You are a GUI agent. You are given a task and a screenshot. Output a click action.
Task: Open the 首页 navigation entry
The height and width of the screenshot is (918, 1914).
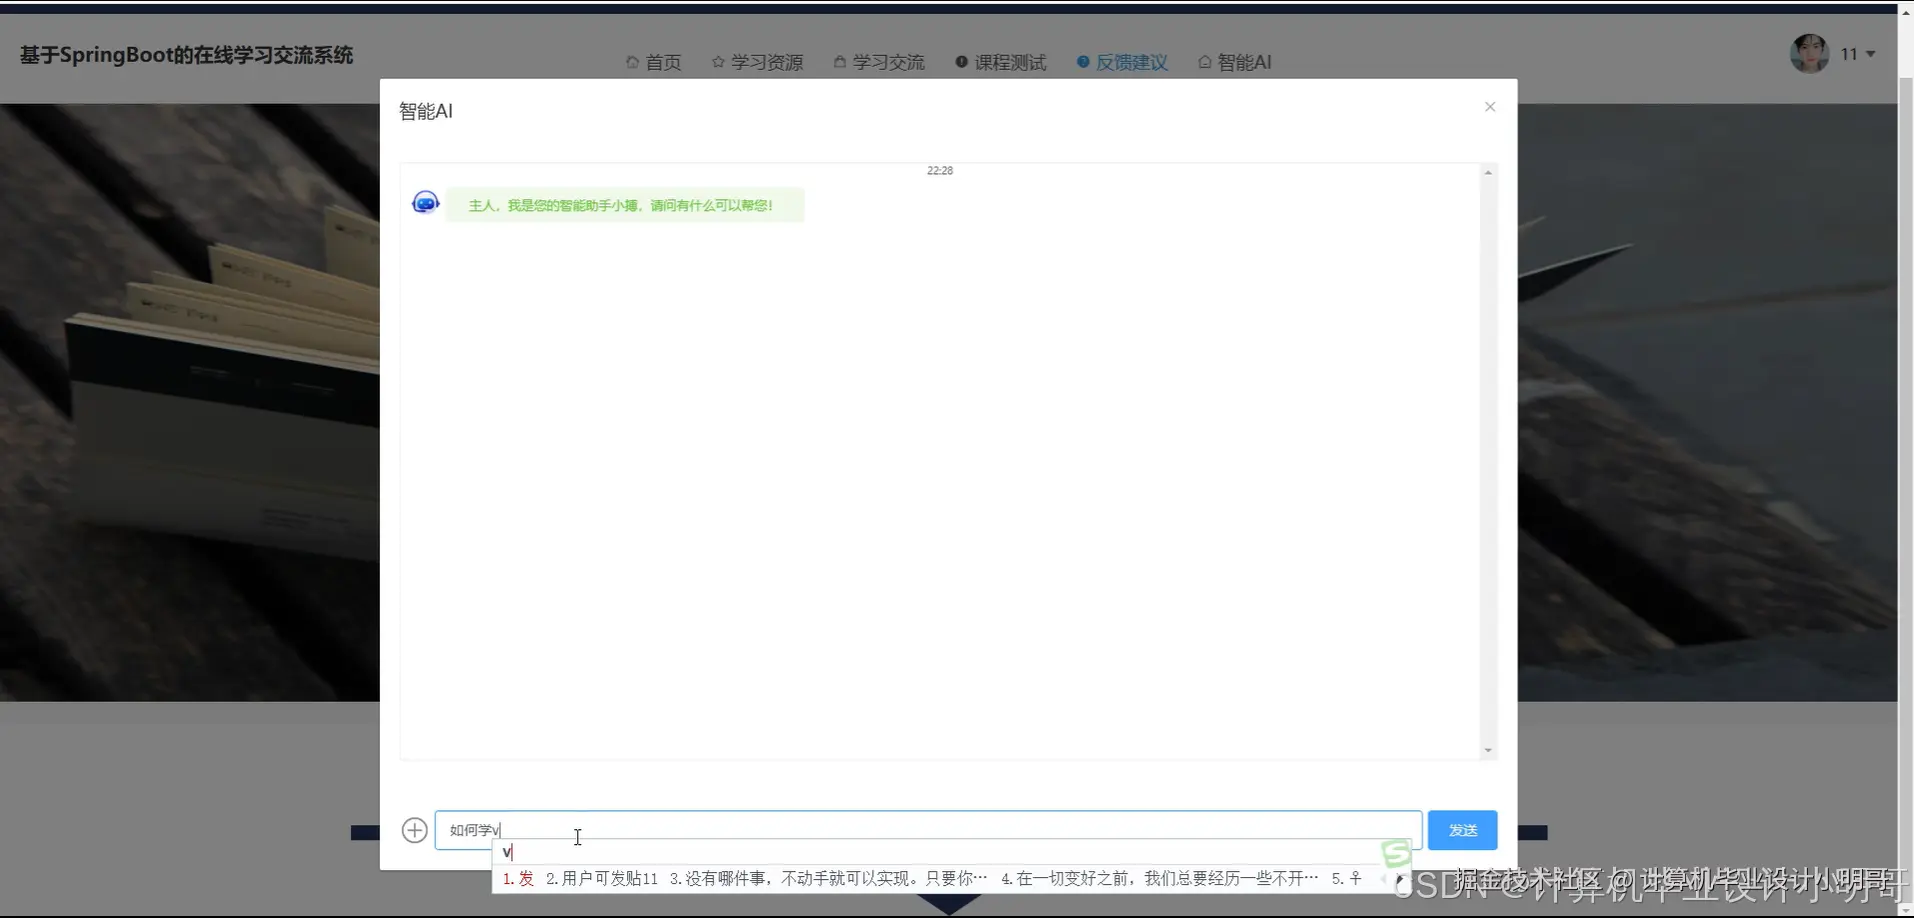(663, 62)
